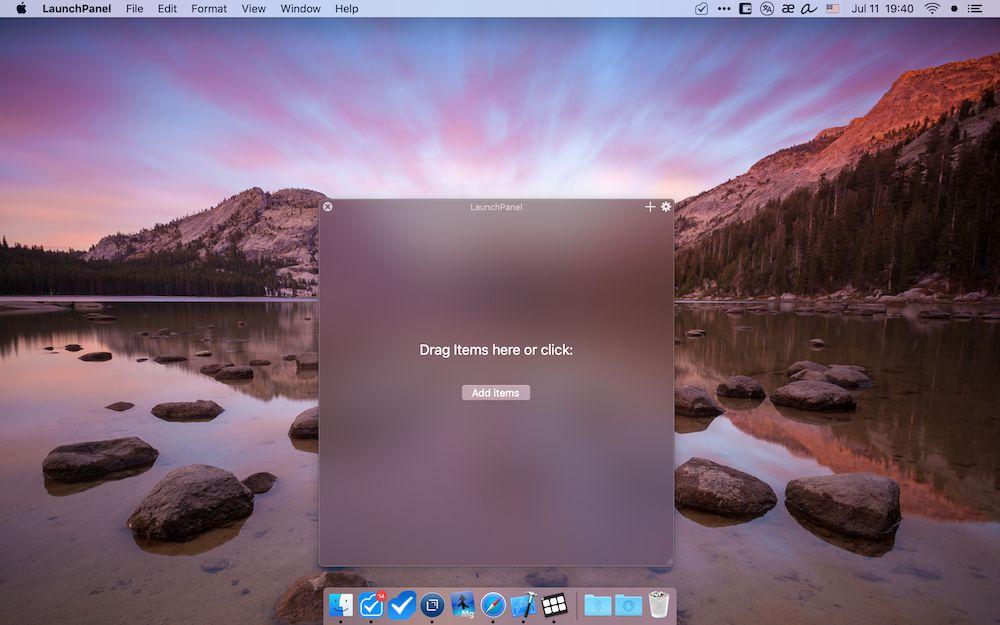Click the checkmark task icon in menu bar
1000x625 pixels.
701,9
